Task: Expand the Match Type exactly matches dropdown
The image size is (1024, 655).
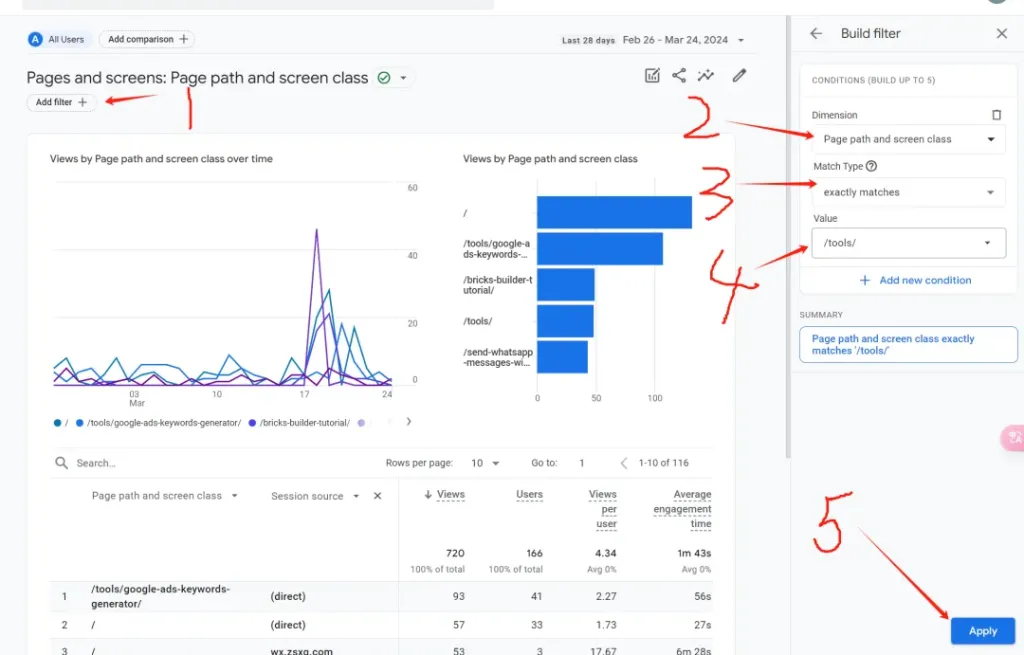Action: (x=908, y=192)
